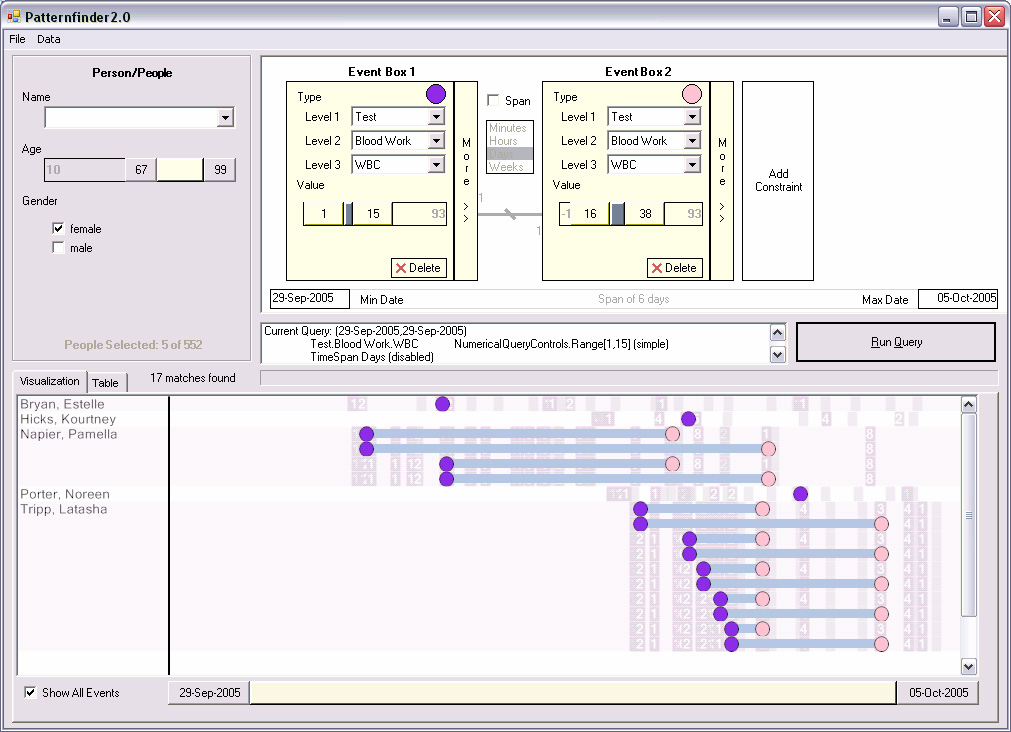This screenshot has width=1011, height=732.
Task: Click the Name combo box text field
Action: point(132,117)
